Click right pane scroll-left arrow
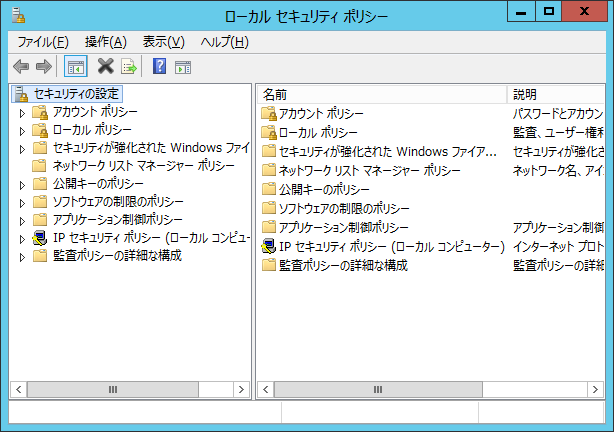 [x=265, y=389]
